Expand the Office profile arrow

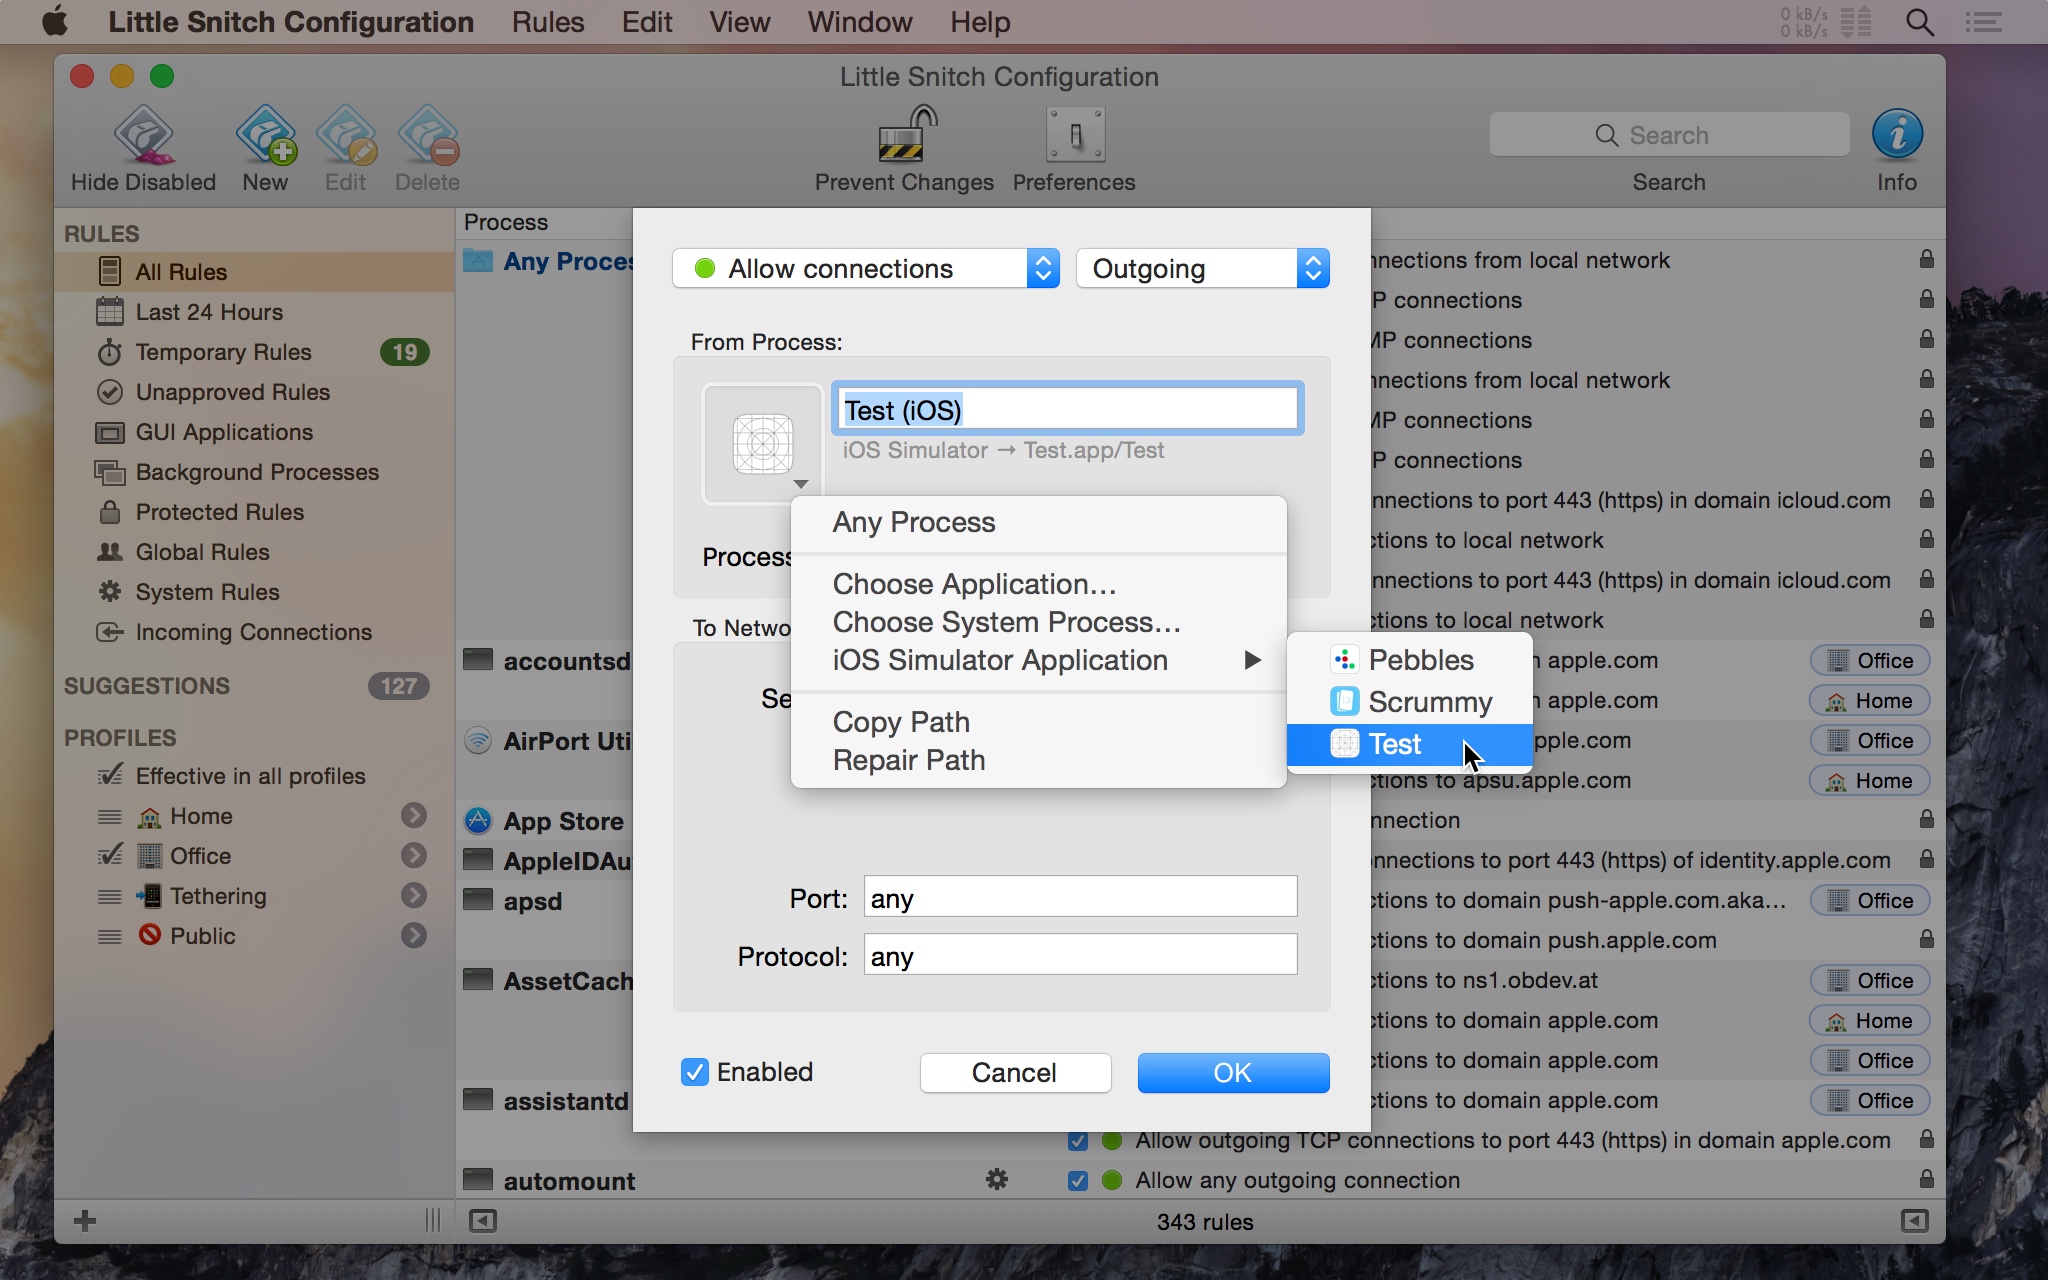[x=414, y=856]
